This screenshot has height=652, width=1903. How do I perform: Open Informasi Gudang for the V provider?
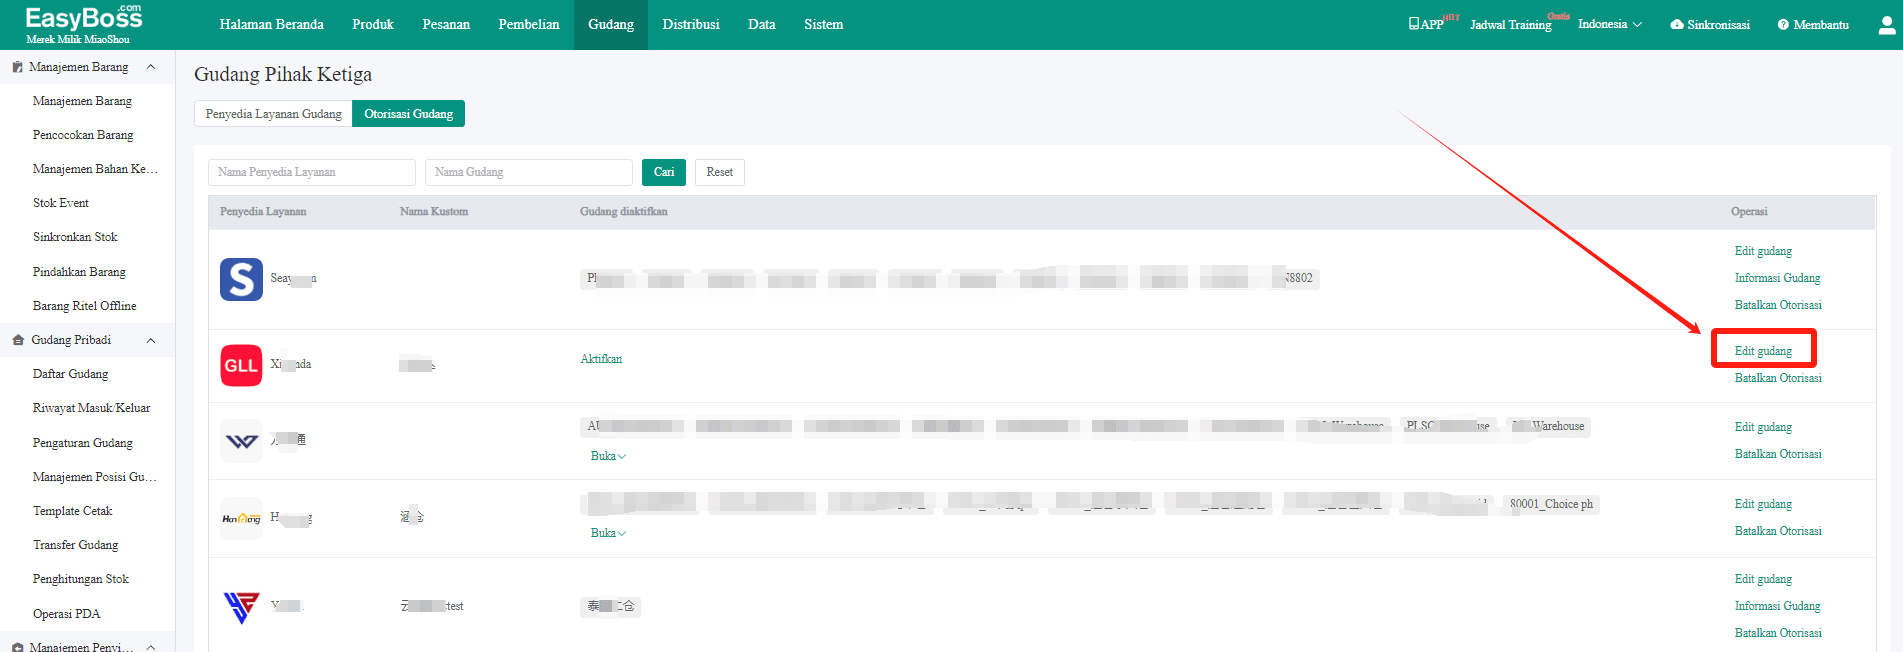[1777, 606]
